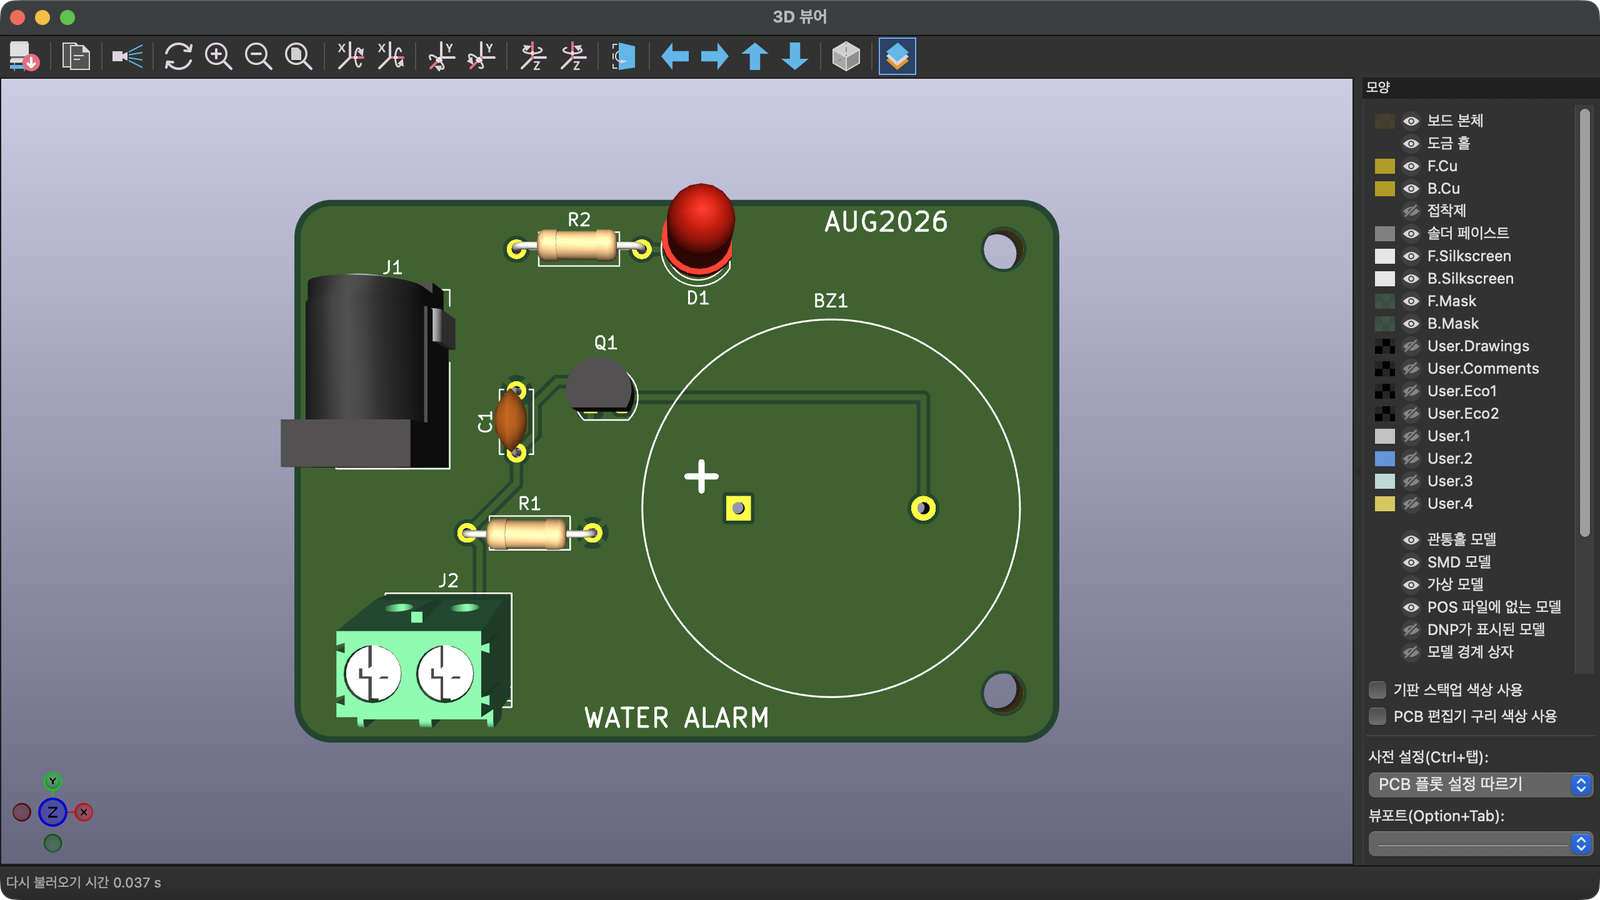Copy the 3D image to the clipboard
This screenshot has width=1600, height=900.
point(76,57)
